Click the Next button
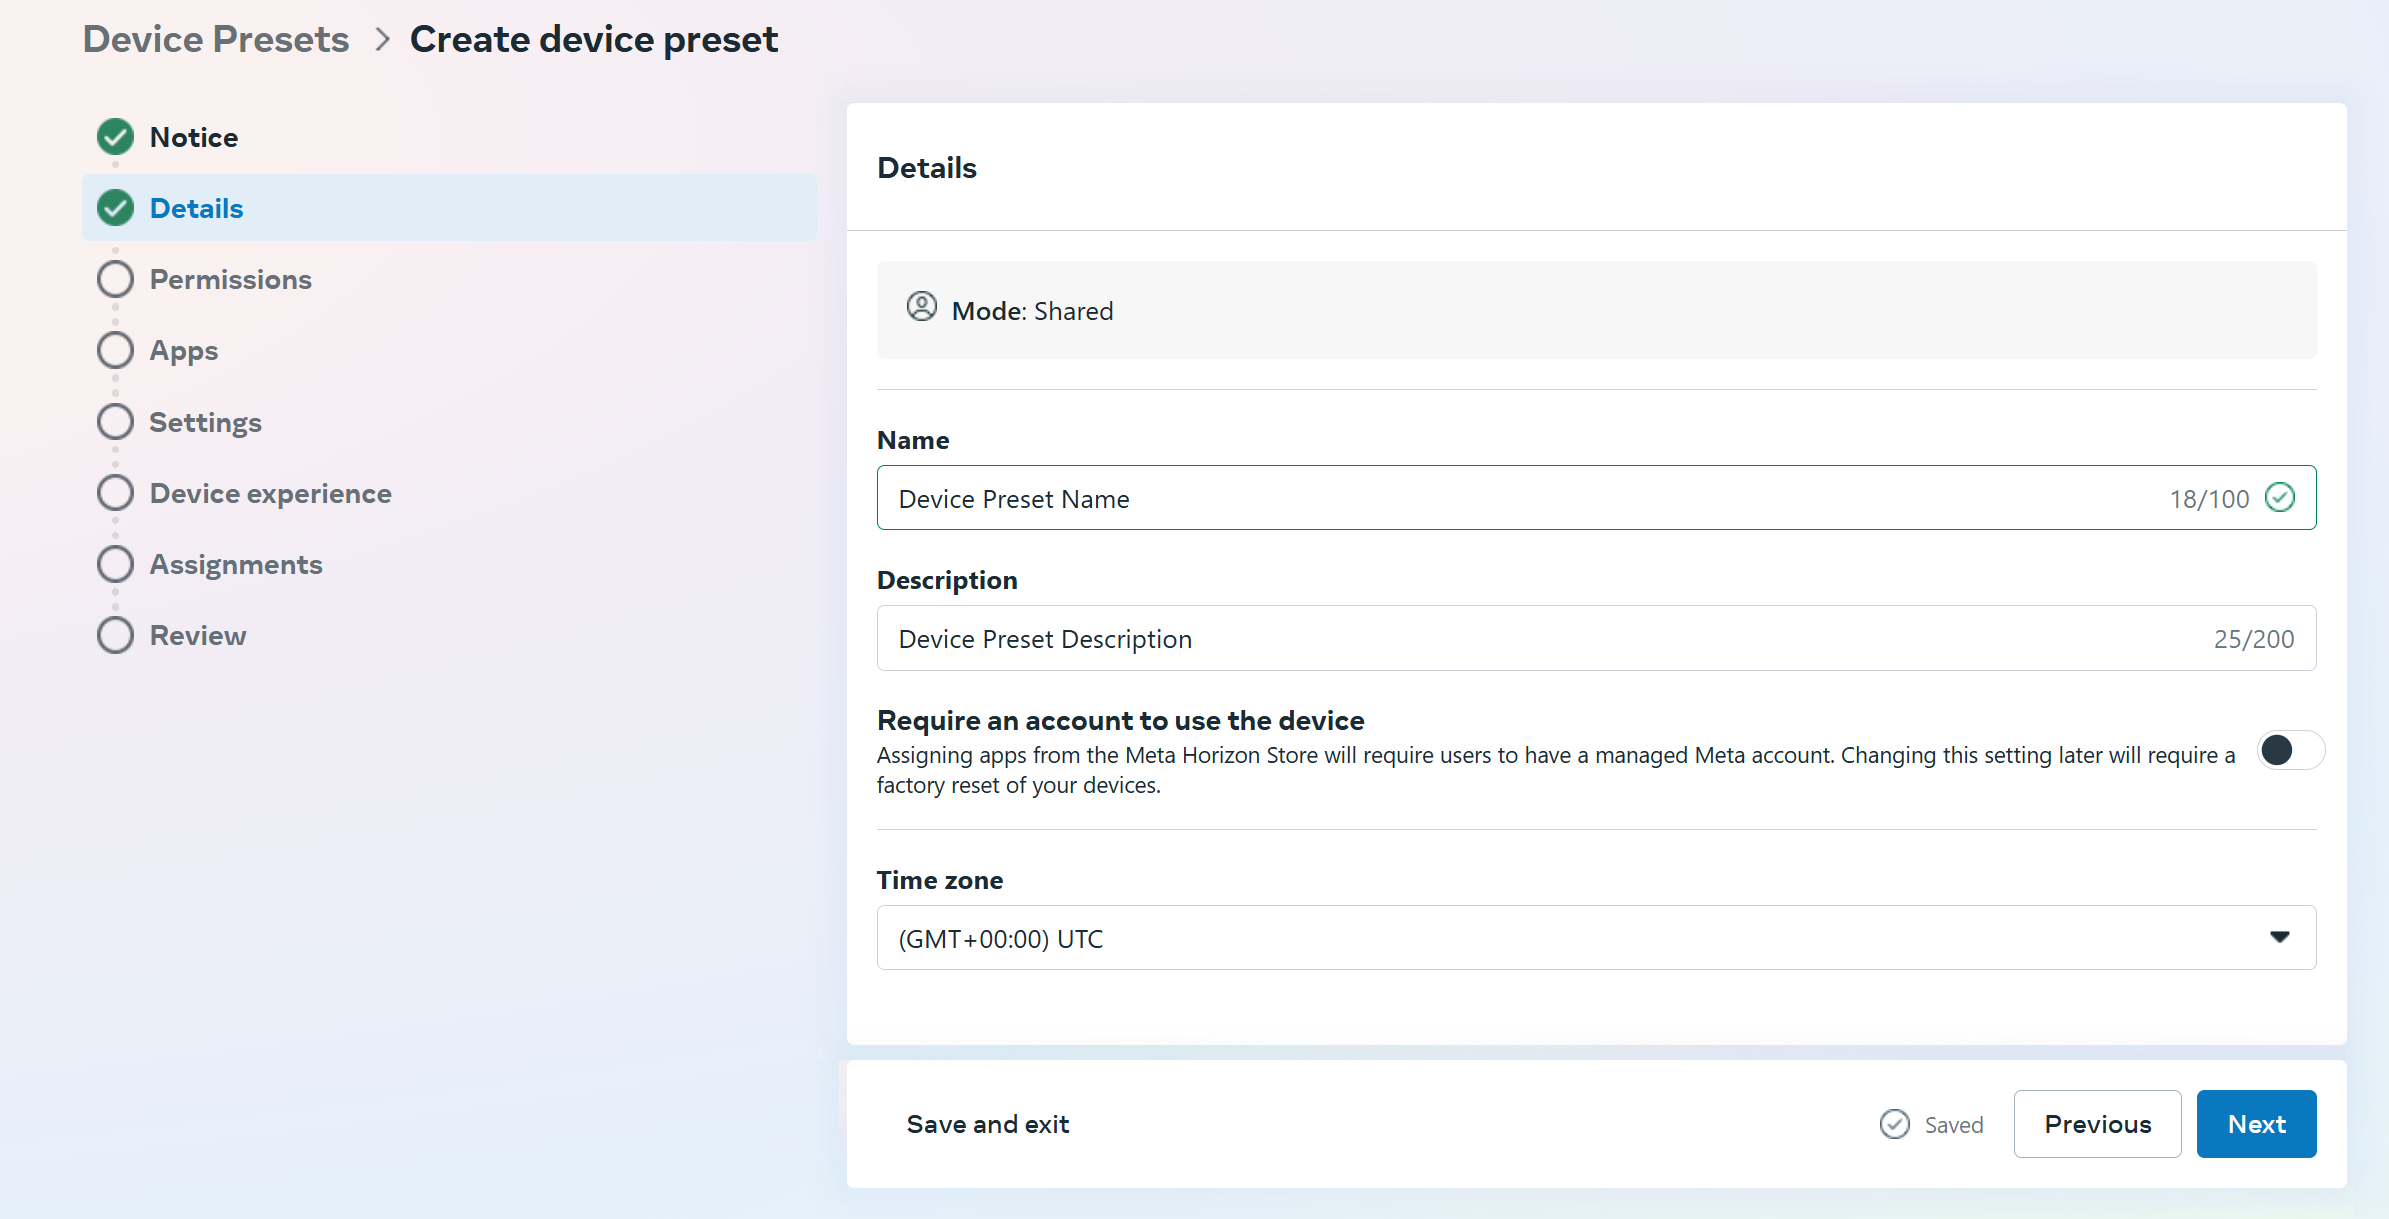Image resolution: width=2389 pixels, height=1219 pixels. point(2255,1124)
